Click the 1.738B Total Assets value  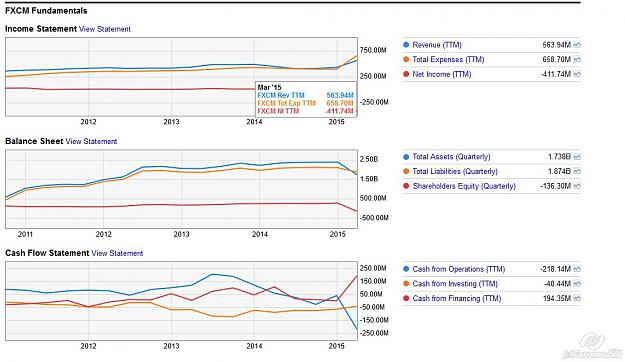click(559, 157)
